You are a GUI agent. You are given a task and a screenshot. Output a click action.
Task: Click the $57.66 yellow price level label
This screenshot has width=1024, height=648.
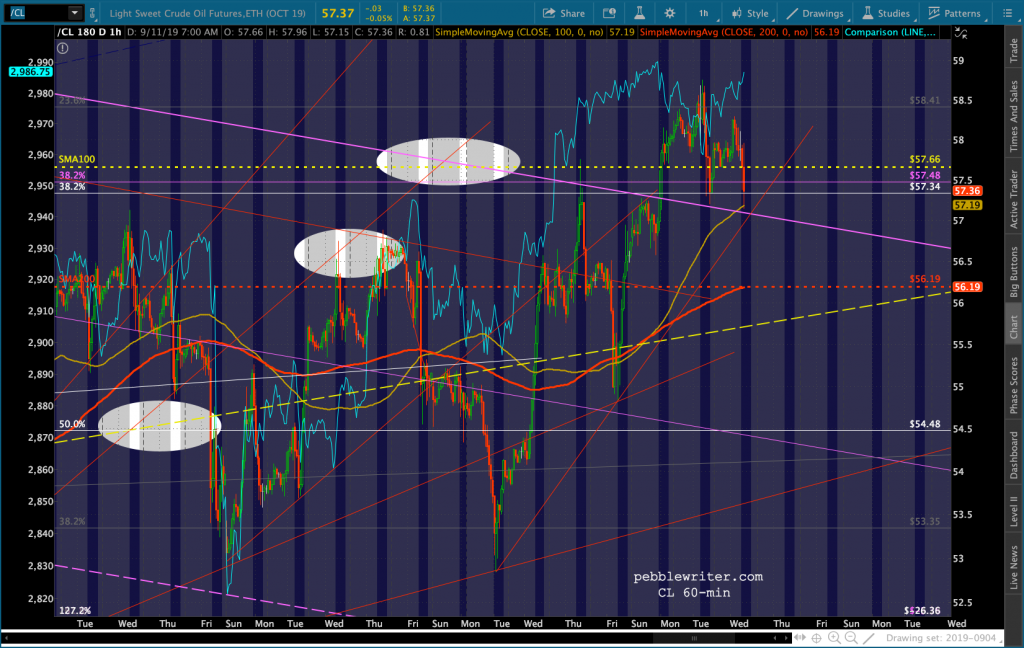pyautogui.click(x=925, y=159)
